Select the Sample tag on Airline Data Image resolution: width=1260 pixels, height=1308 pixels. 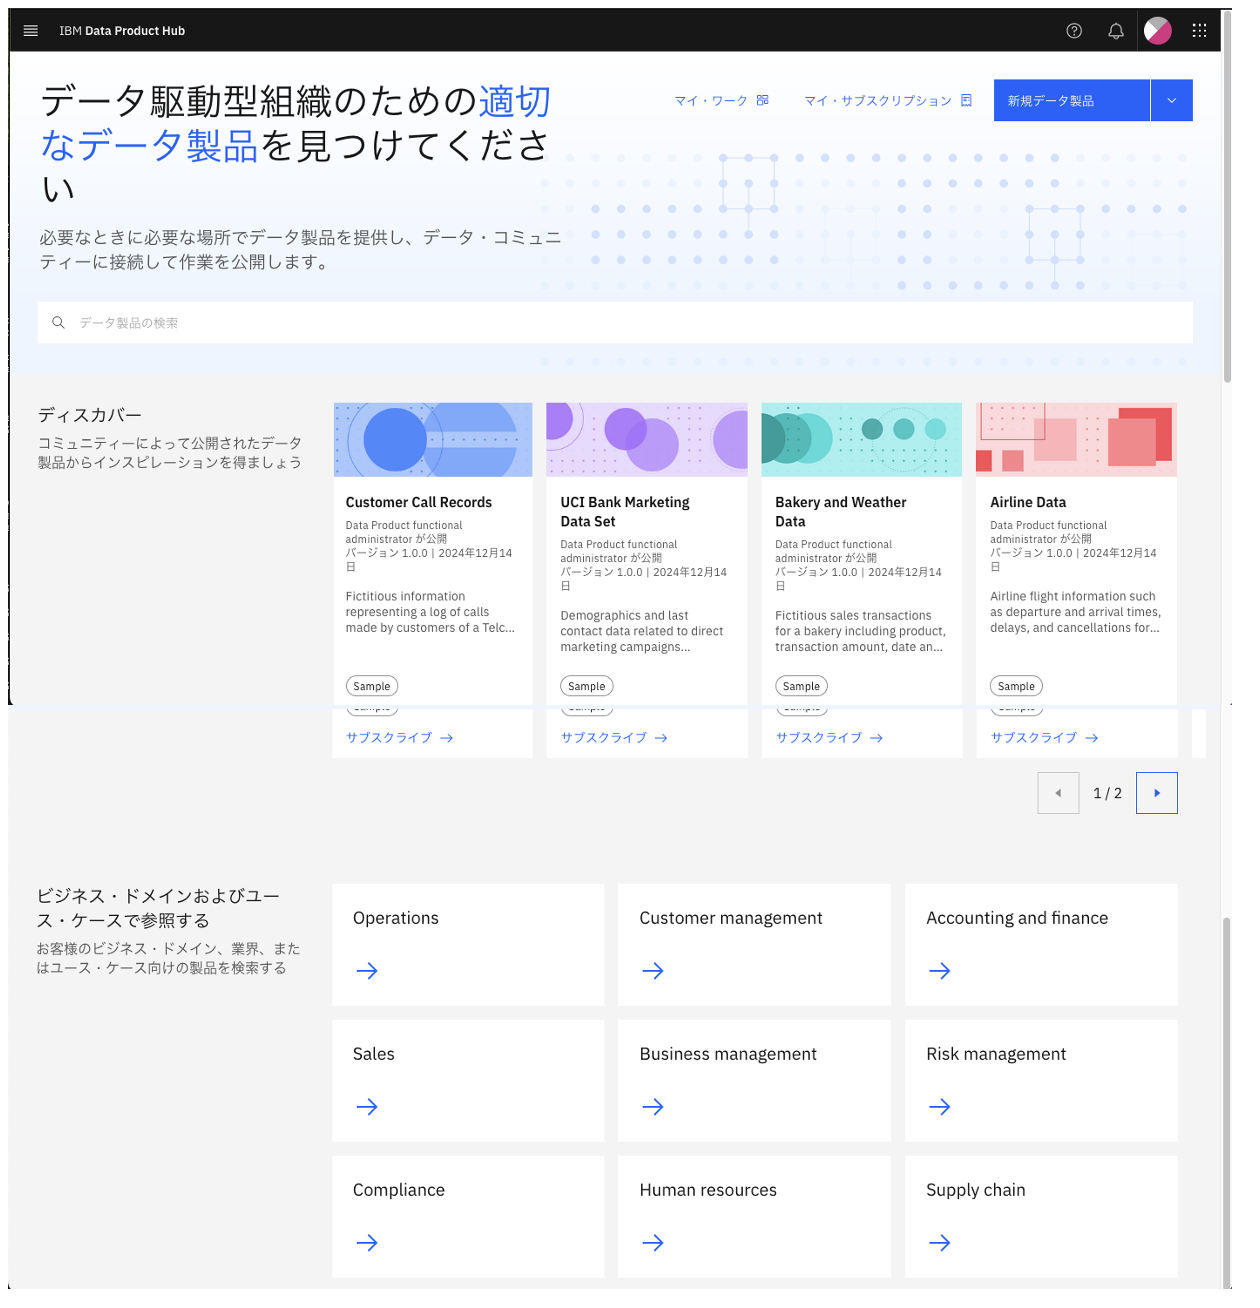[x=1016, y=686]
